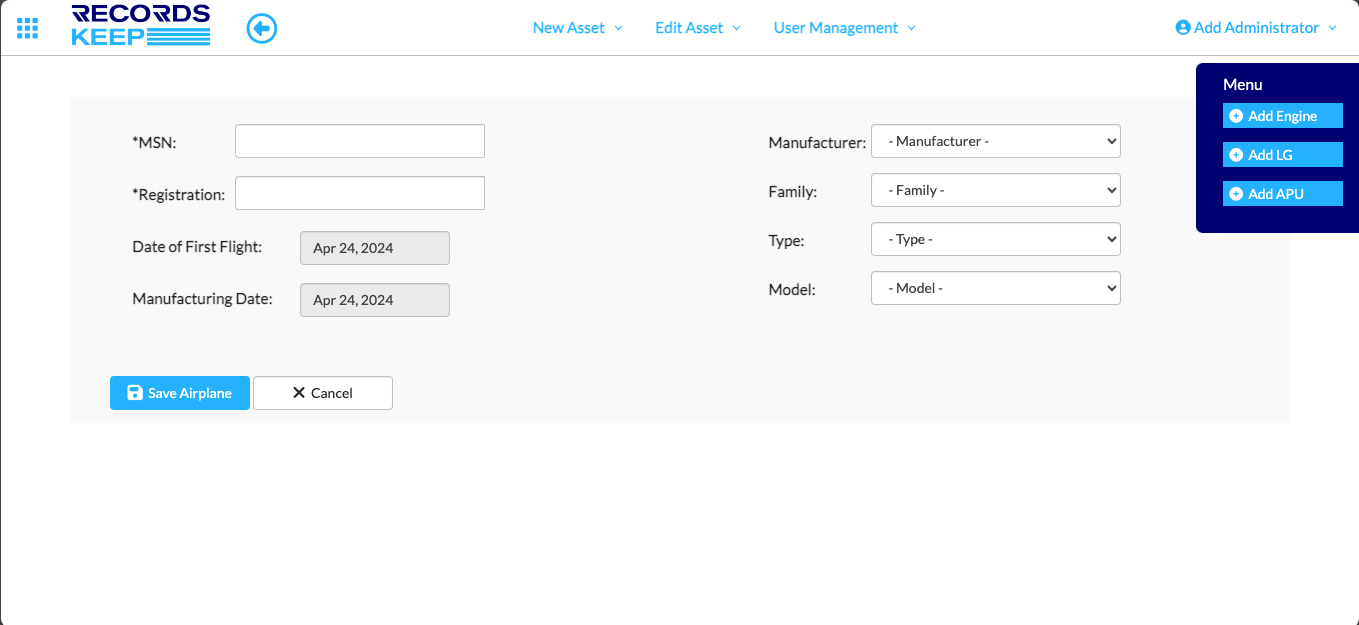The image size is (1359, 625).
Task: Click the plus icon beside Add APU
Action: tap(1236, 194)
